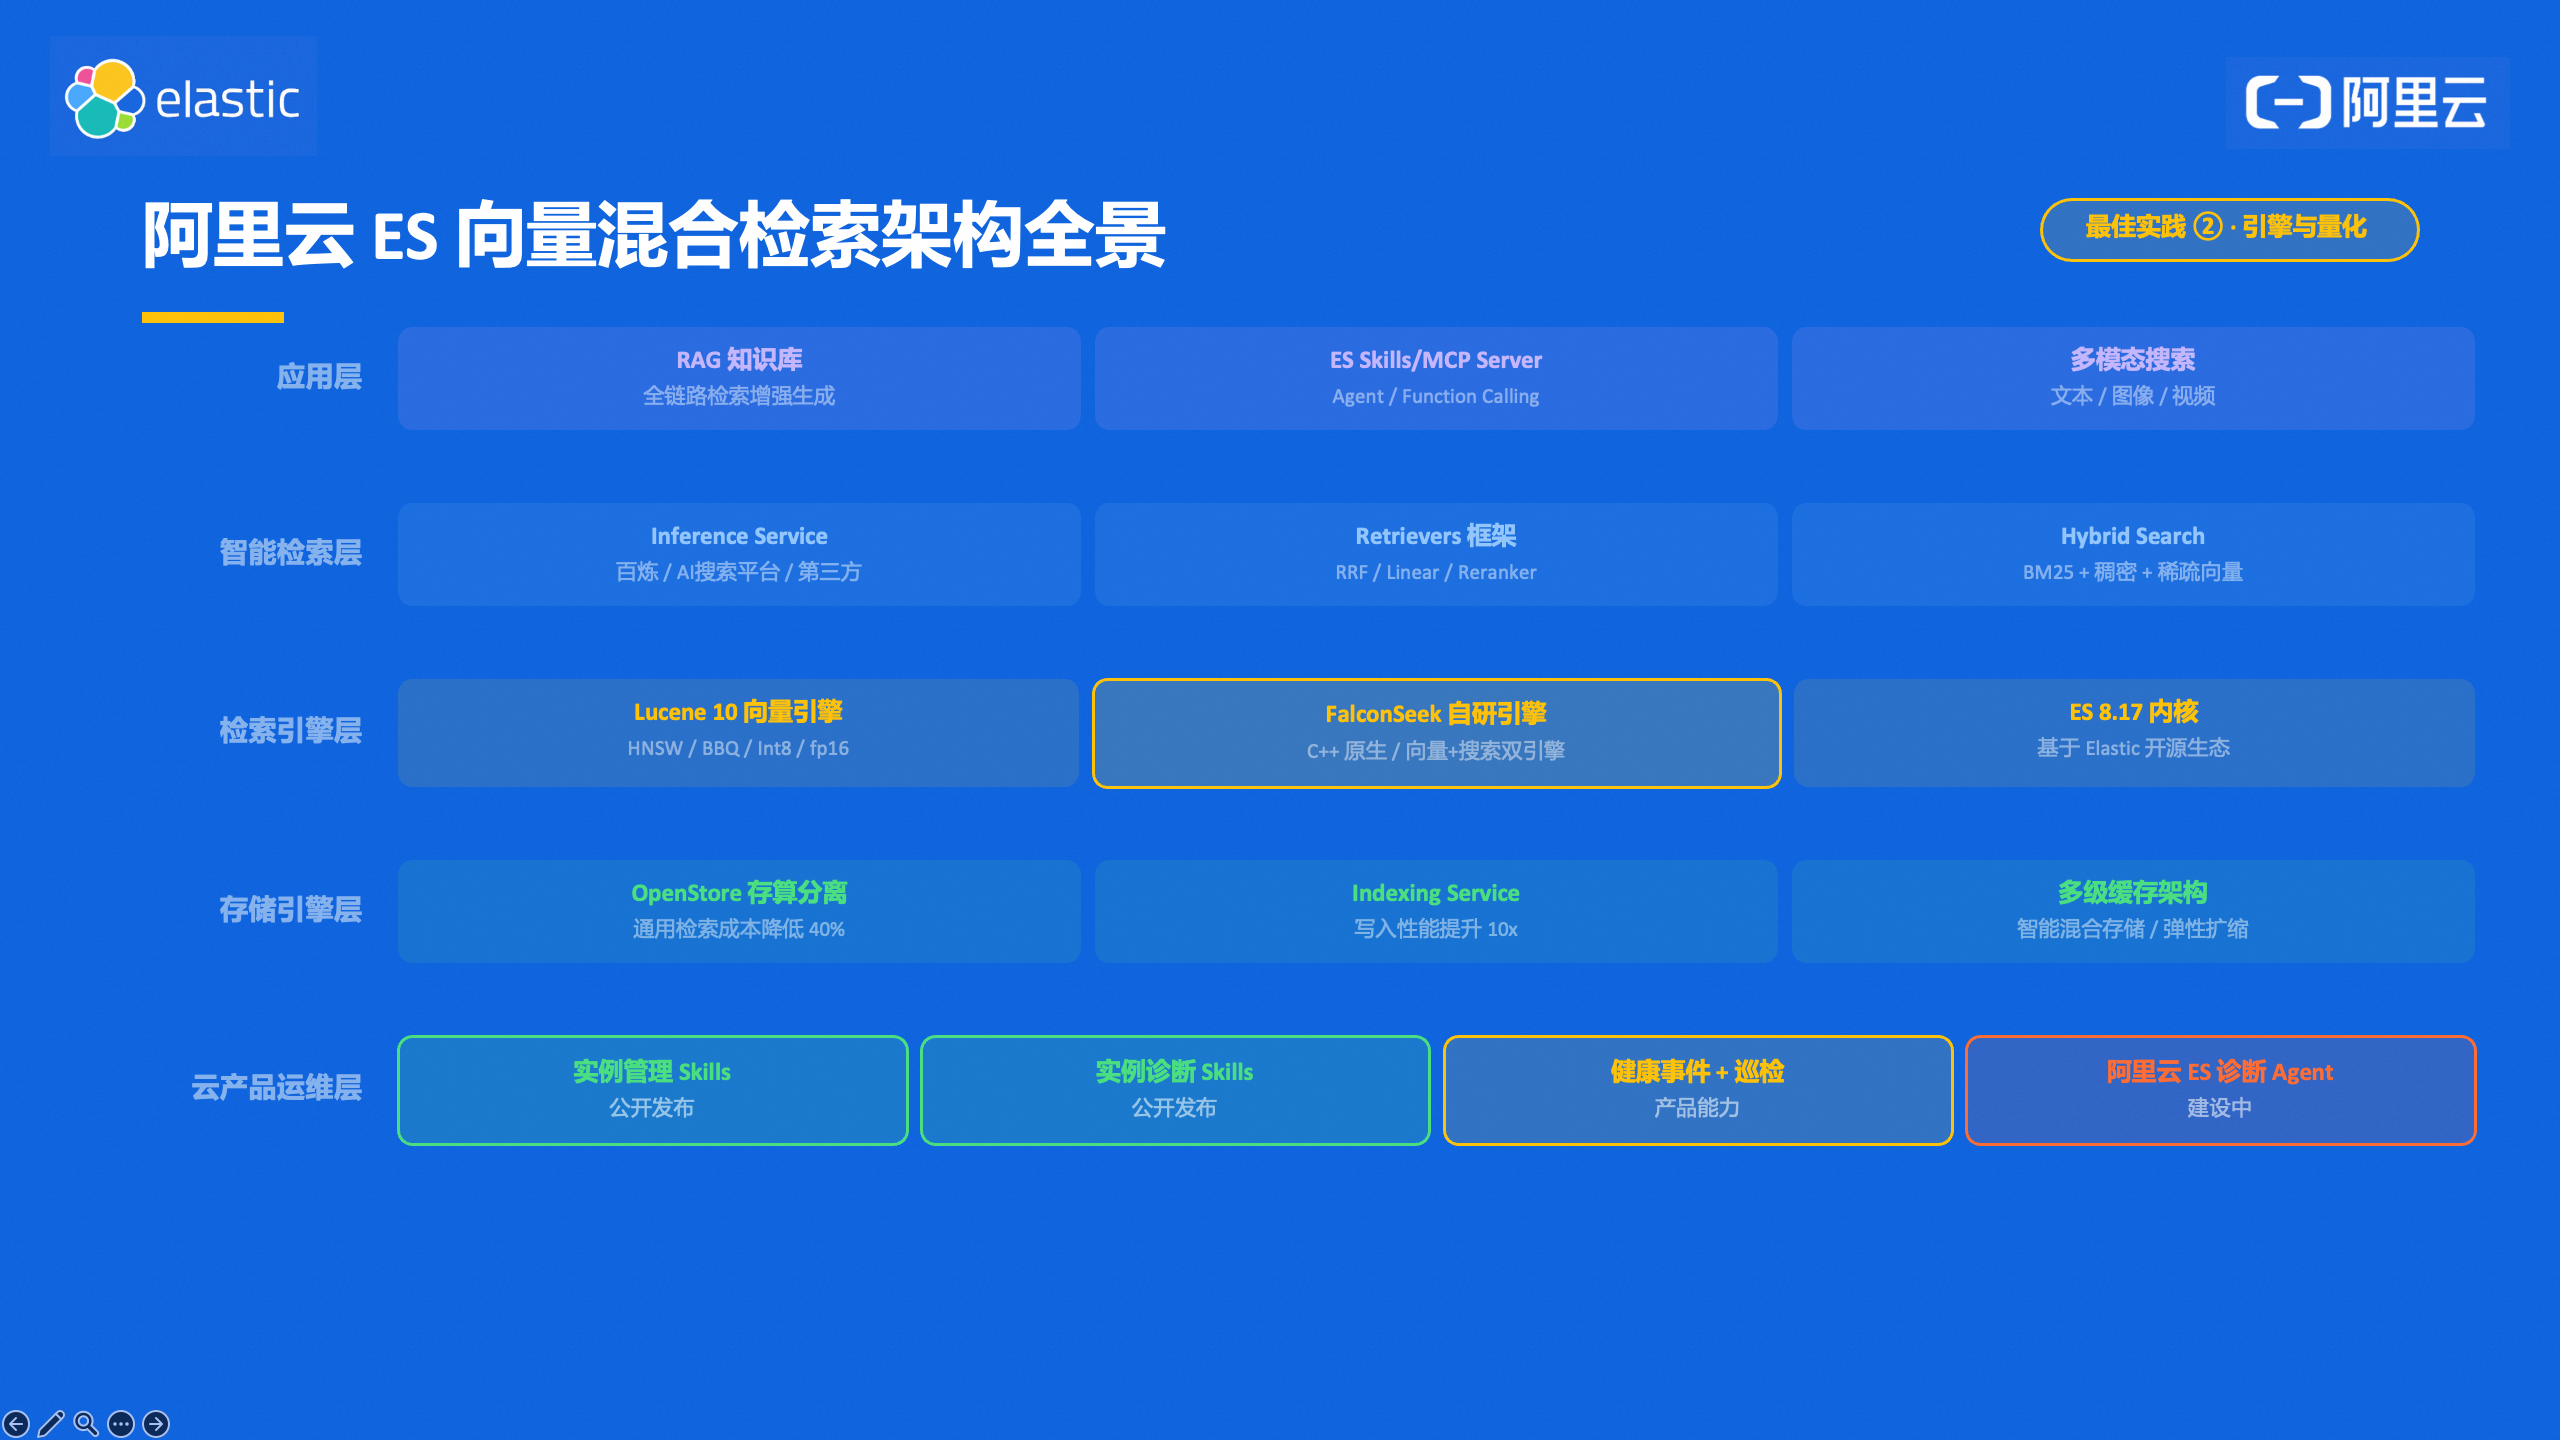Image resolution: width=2560 pixels, height=1440 pixels.
Task: Click the 实例诊断 Skills card
Action: (1175, 1090)
